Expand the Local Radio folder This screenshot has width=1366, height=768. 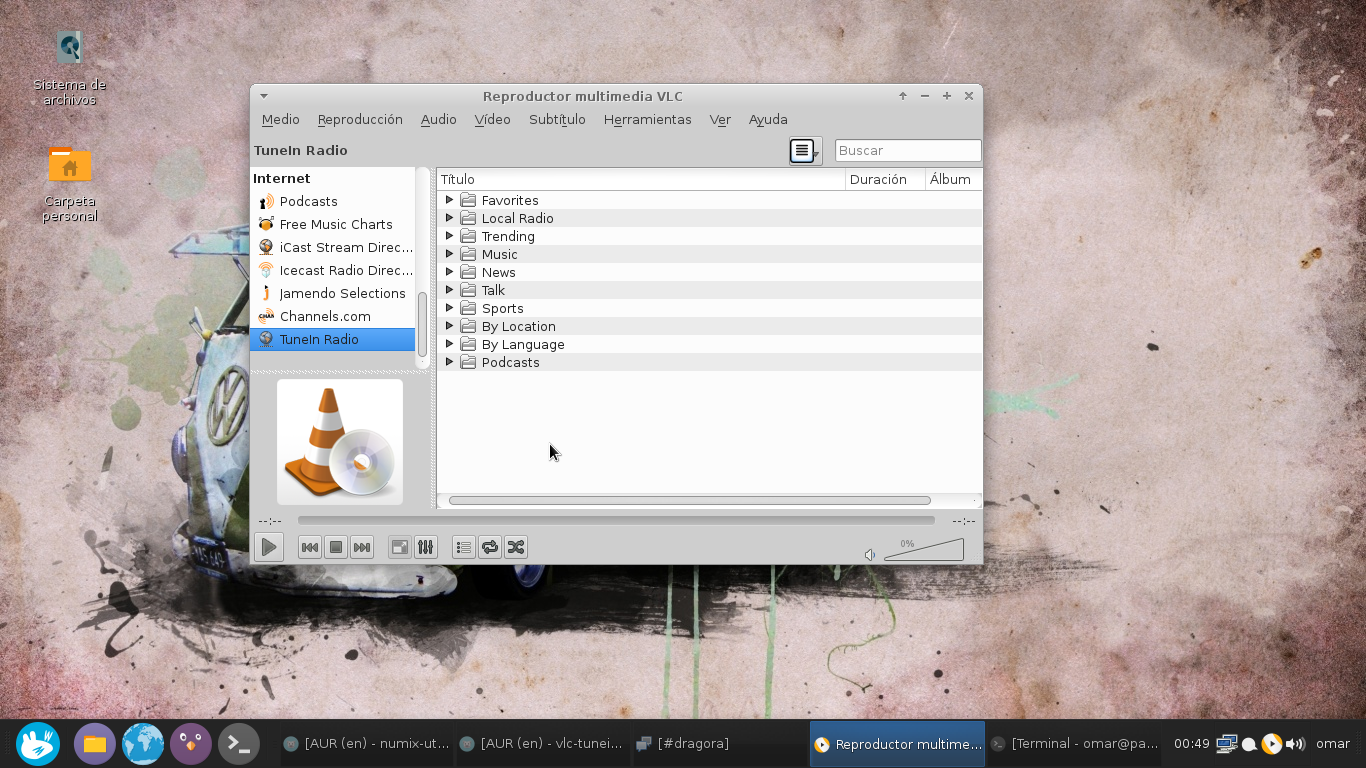pyautogui.click(x=450, y=218)
